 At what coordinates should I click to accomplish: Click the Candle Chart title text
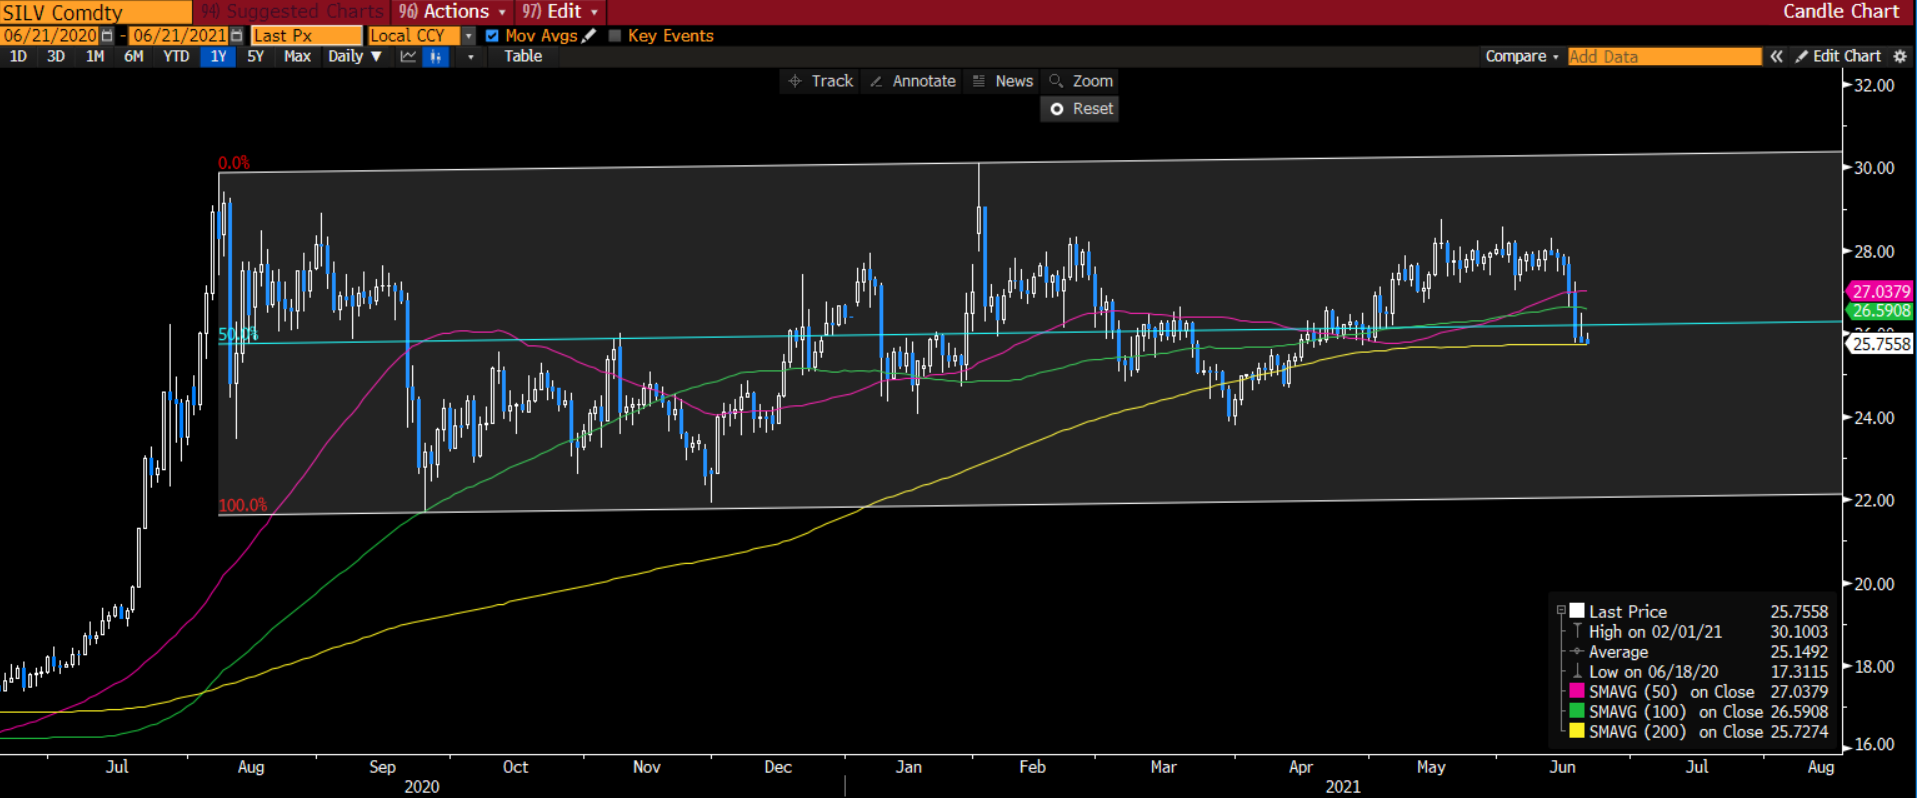point(1841,12)
